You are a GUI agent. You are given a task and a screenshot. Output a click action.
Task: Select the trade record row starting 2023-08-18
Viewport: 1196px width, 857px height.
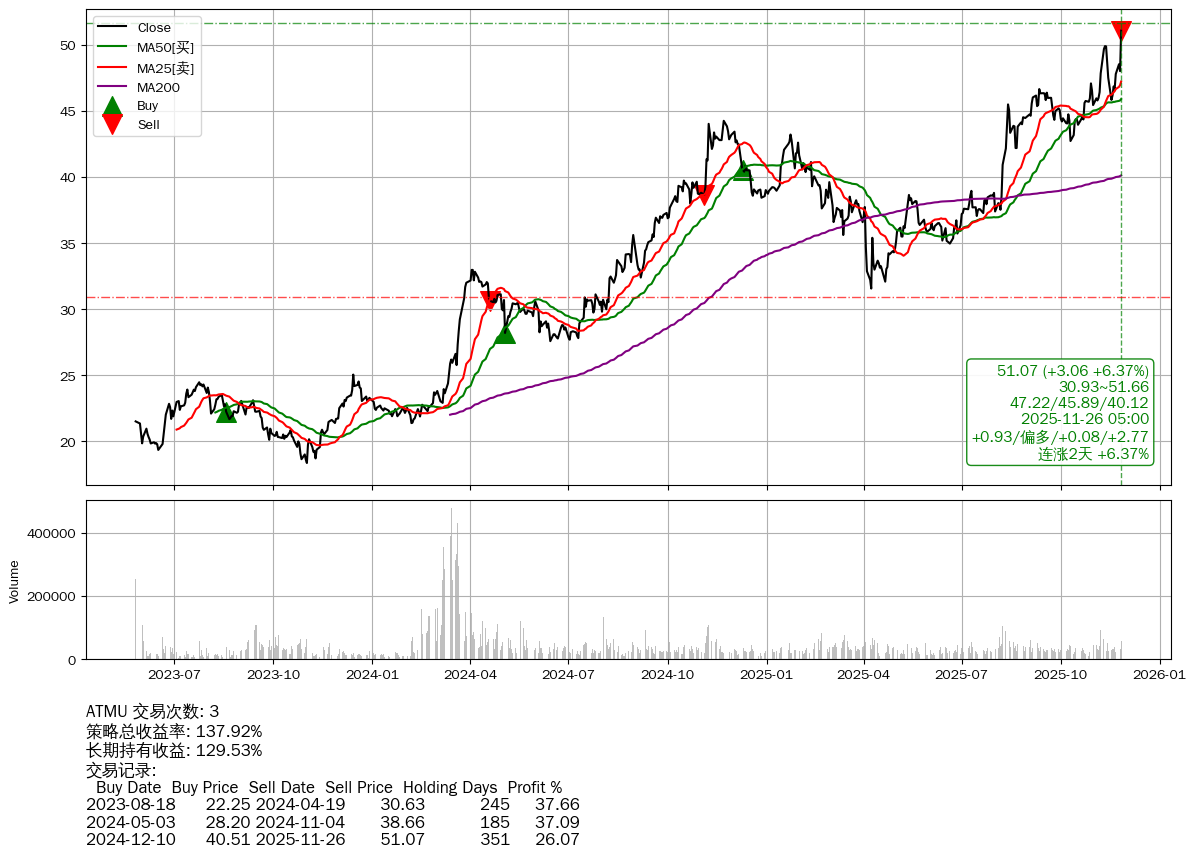pos(332,804)
